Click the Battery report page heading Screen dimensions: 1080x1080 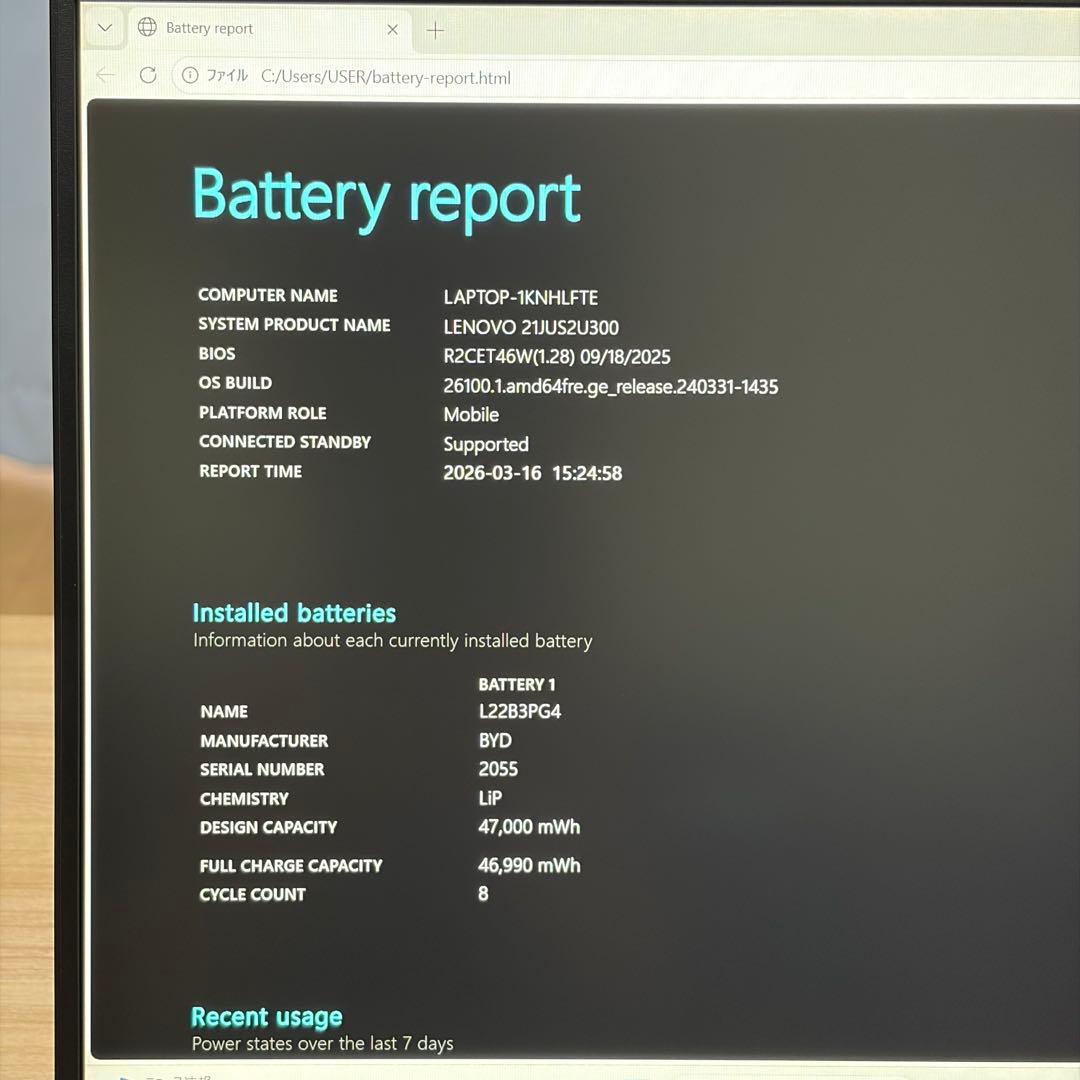coord(386,197)
